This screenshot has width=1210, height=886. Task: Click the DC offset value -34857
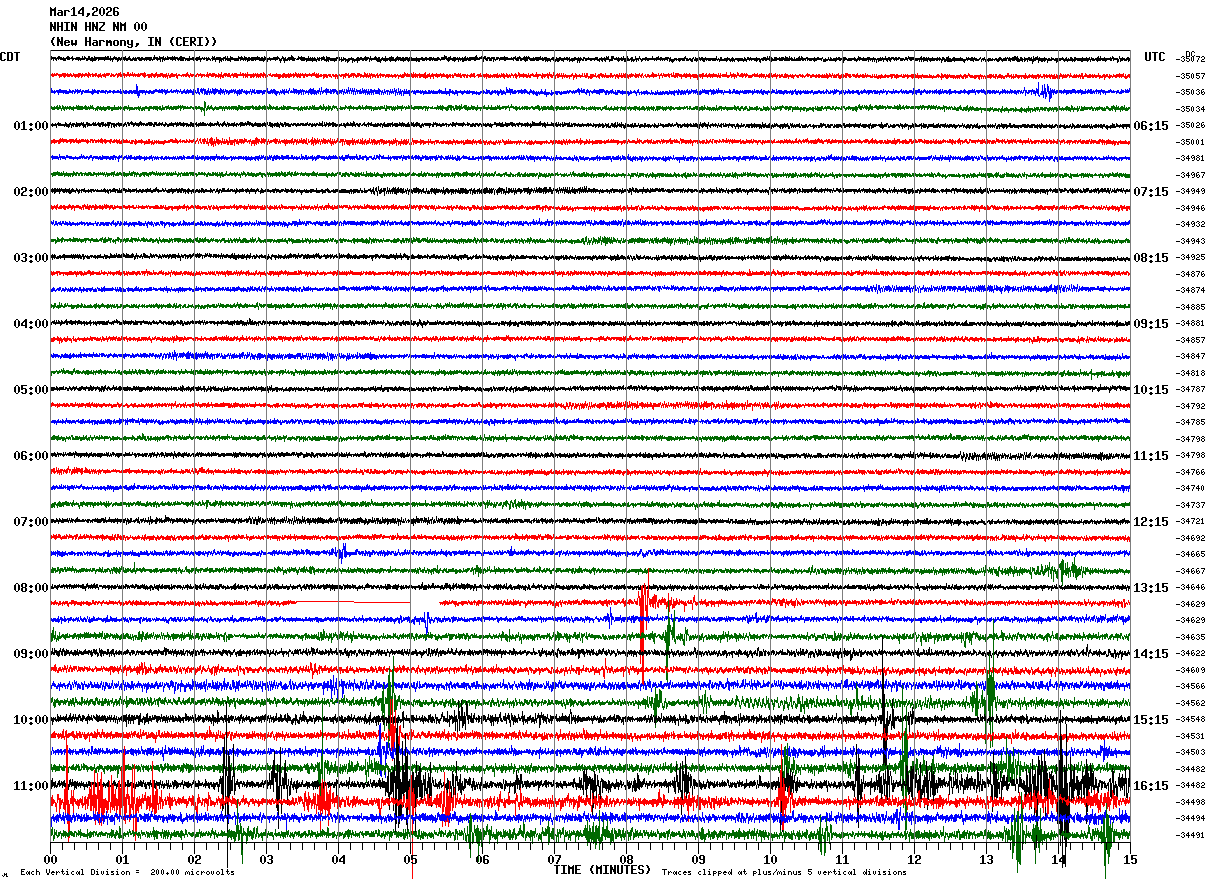pyautogui.click(x=1191, y=340)
